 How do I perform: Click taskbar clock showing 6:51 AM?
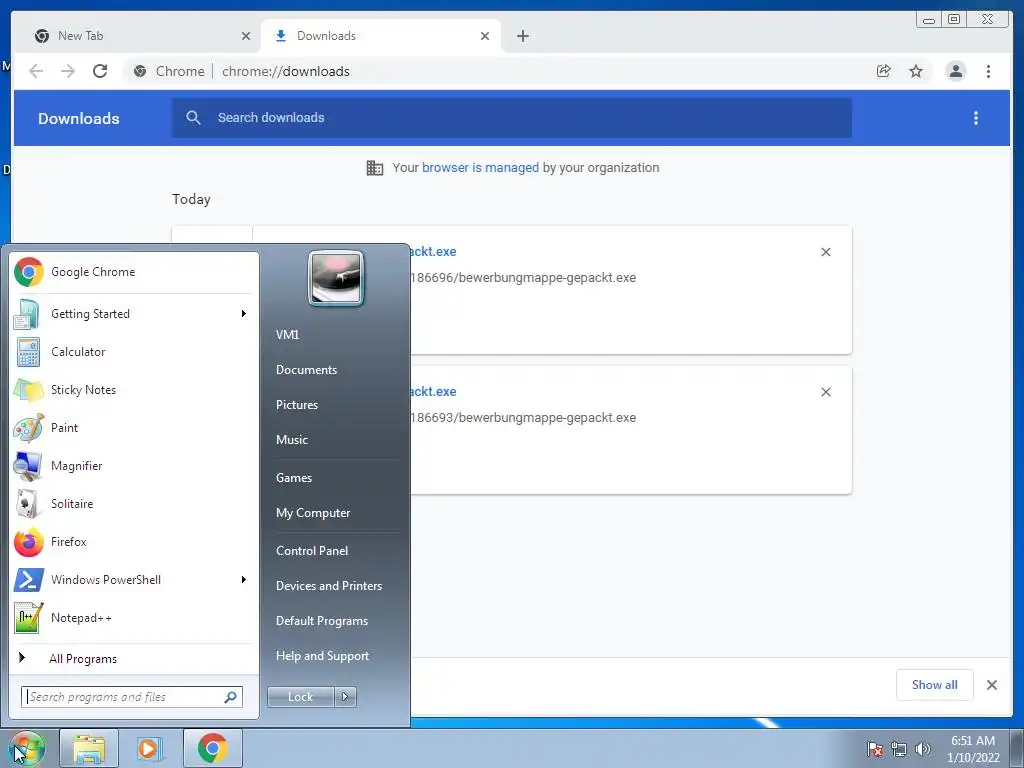(x=973, y=749)
